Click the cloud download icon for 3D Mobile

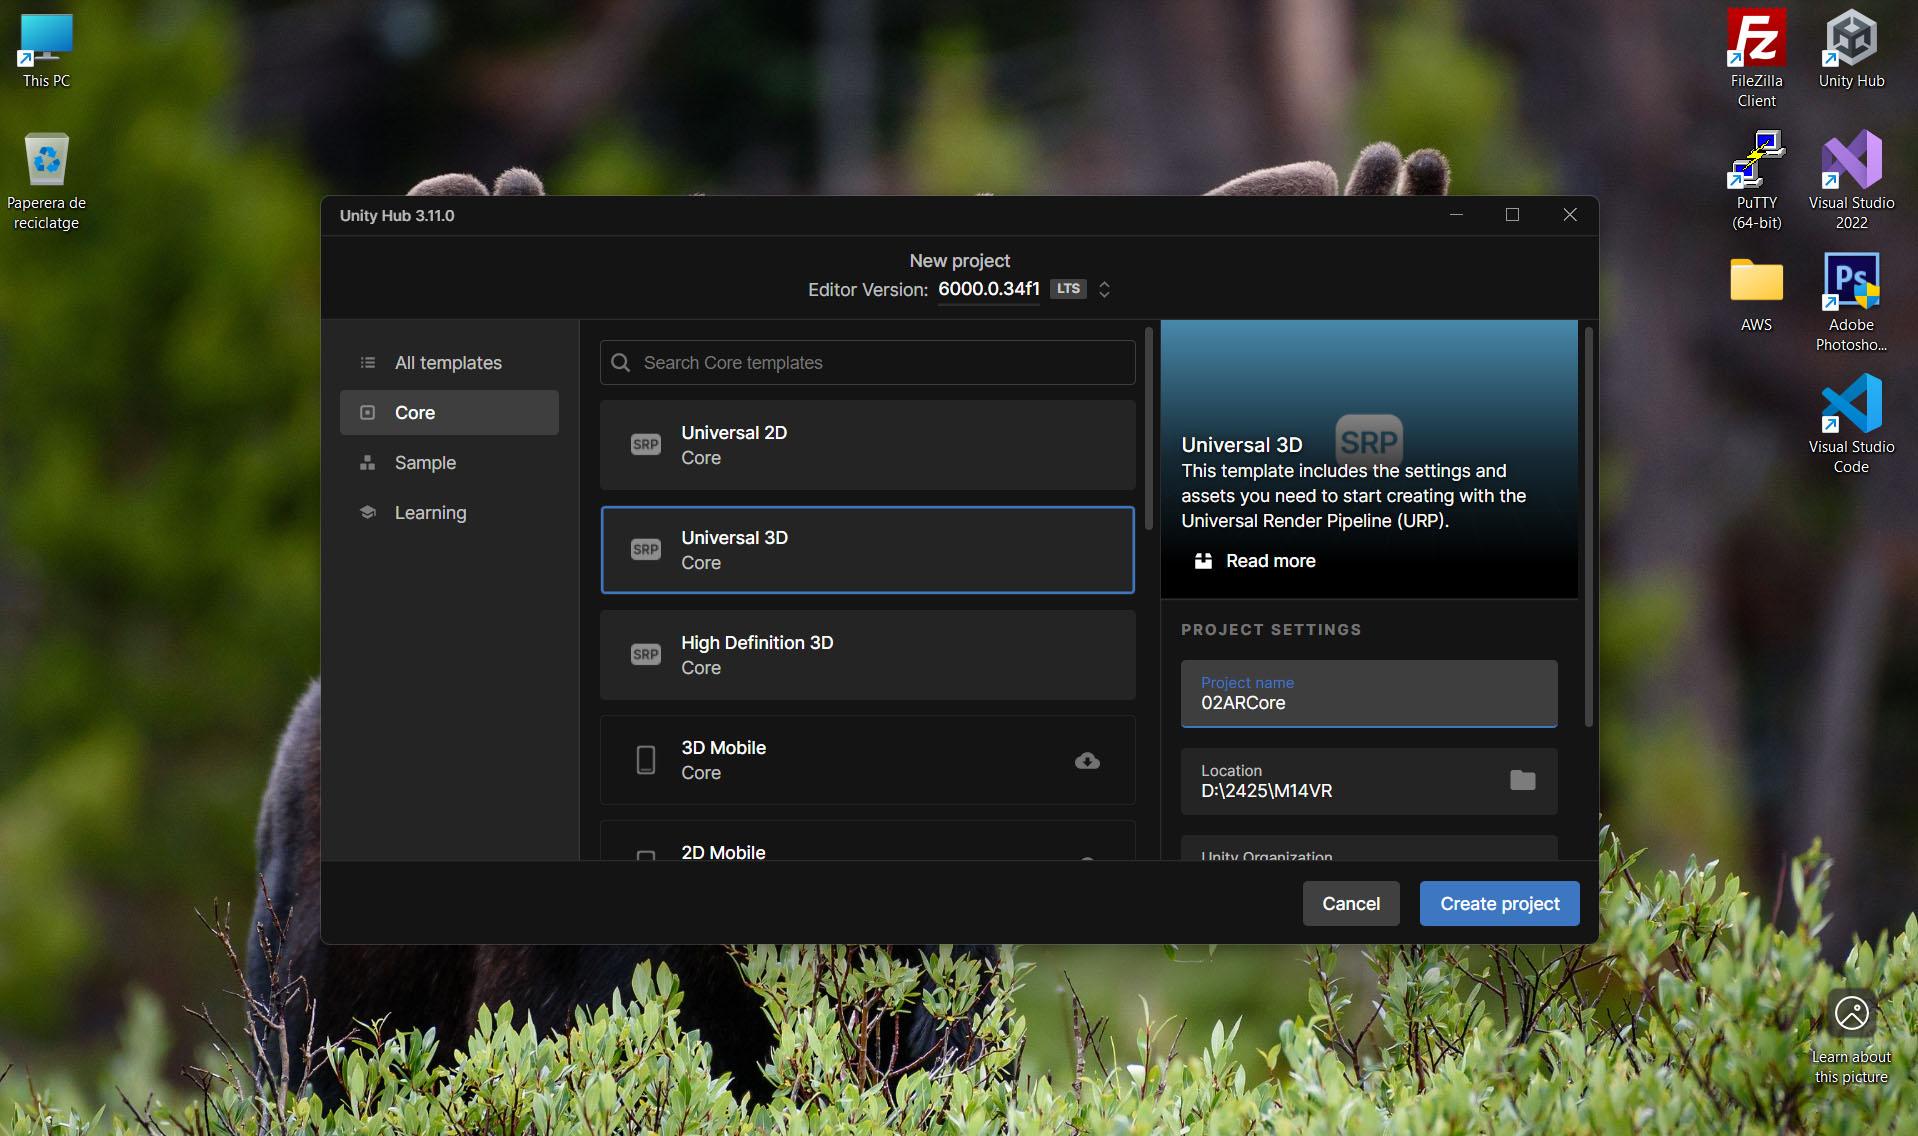1087,761
